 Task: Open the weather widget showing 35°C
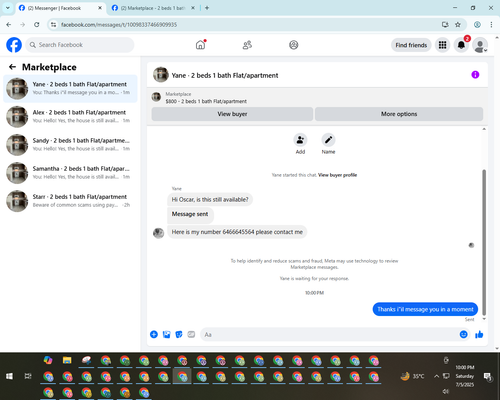[413, 376]
